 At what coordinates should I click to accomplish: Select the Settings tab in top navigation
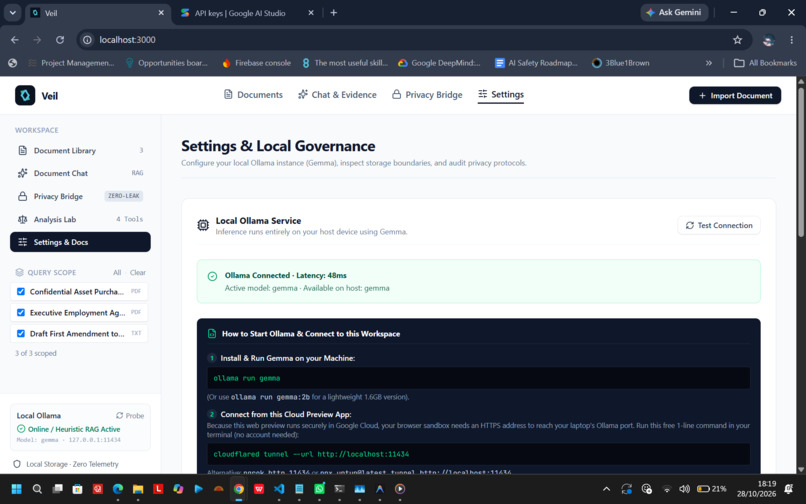(x=501, y=94)
